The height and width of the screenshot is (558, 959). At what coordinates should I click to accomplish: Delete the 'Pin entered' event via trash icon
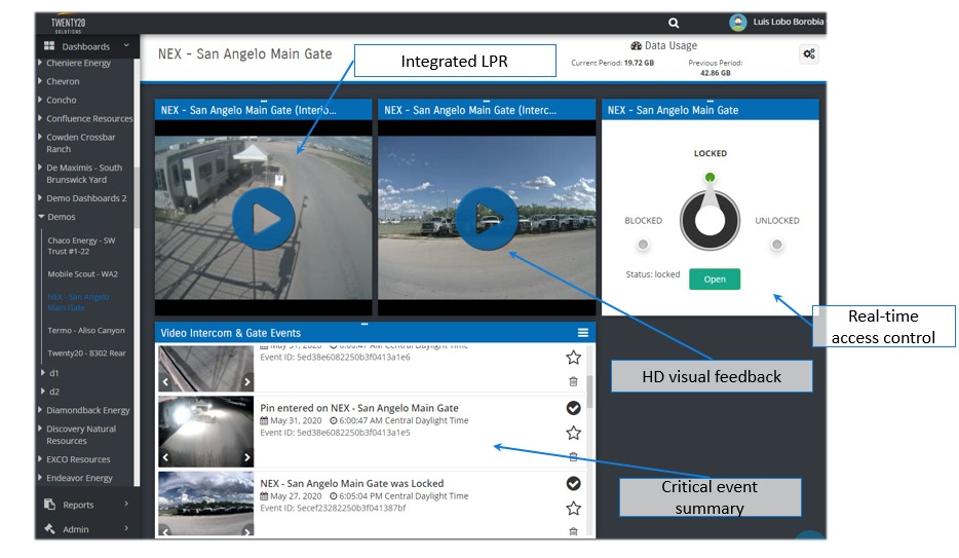pos(573,456)
